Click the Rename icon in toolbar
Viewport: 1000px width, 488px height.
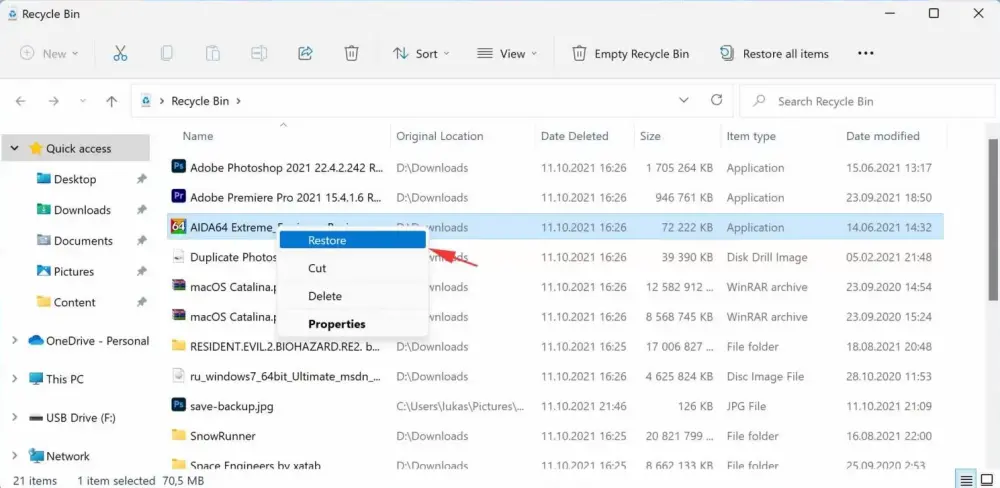pyautogui.click(x=259, y=54)
